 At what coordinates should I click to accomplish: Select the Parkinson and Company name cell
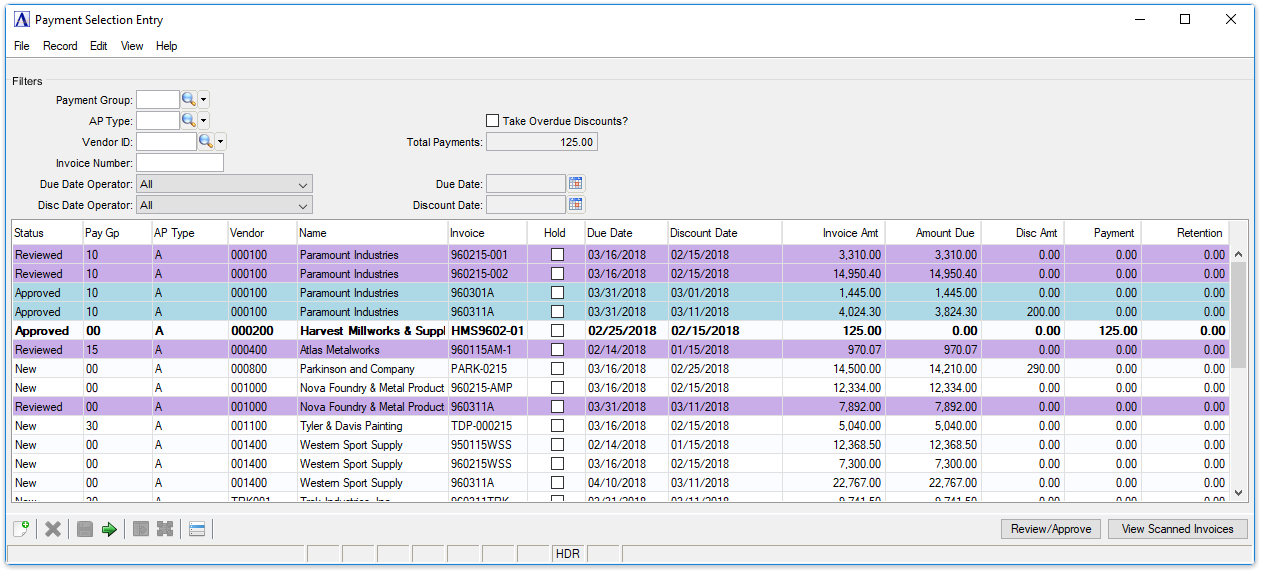[x=372, y=369]
